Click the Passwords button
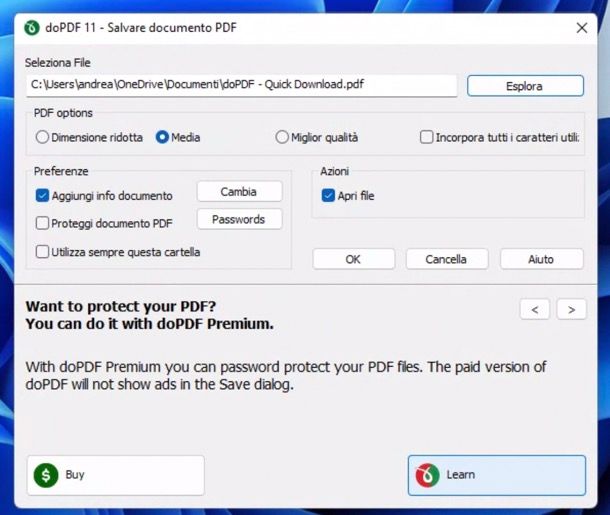610x515 pixels. coord(239,219)
